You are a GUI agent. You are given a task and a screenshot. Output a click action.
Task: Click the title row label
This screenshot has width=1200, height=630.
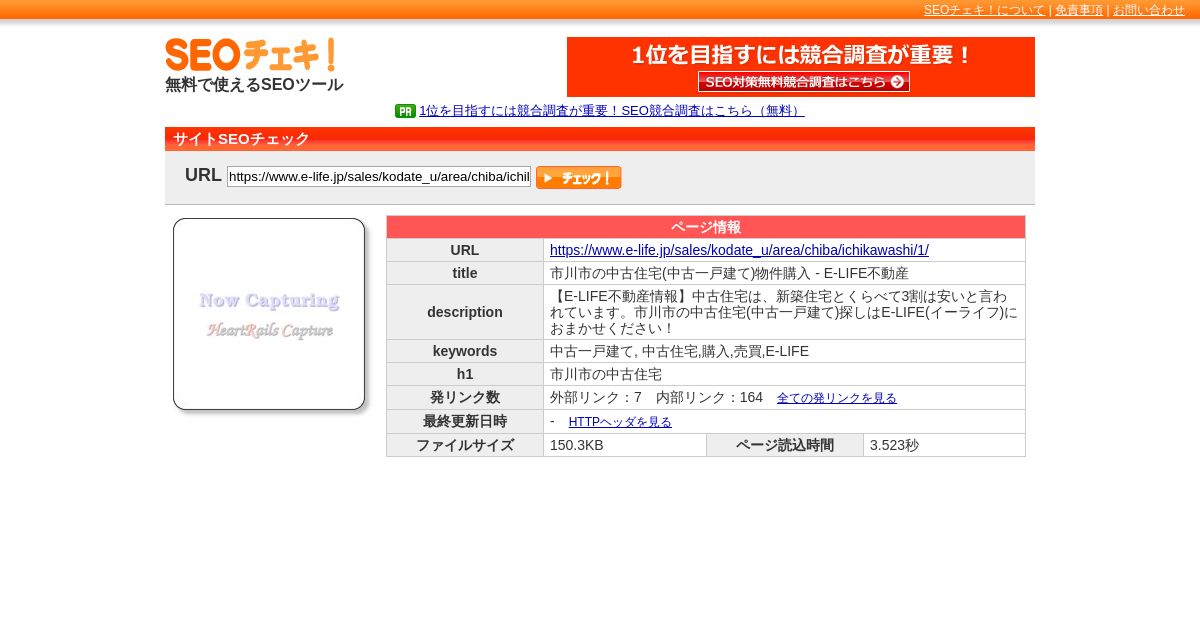(x=465, y=273)
